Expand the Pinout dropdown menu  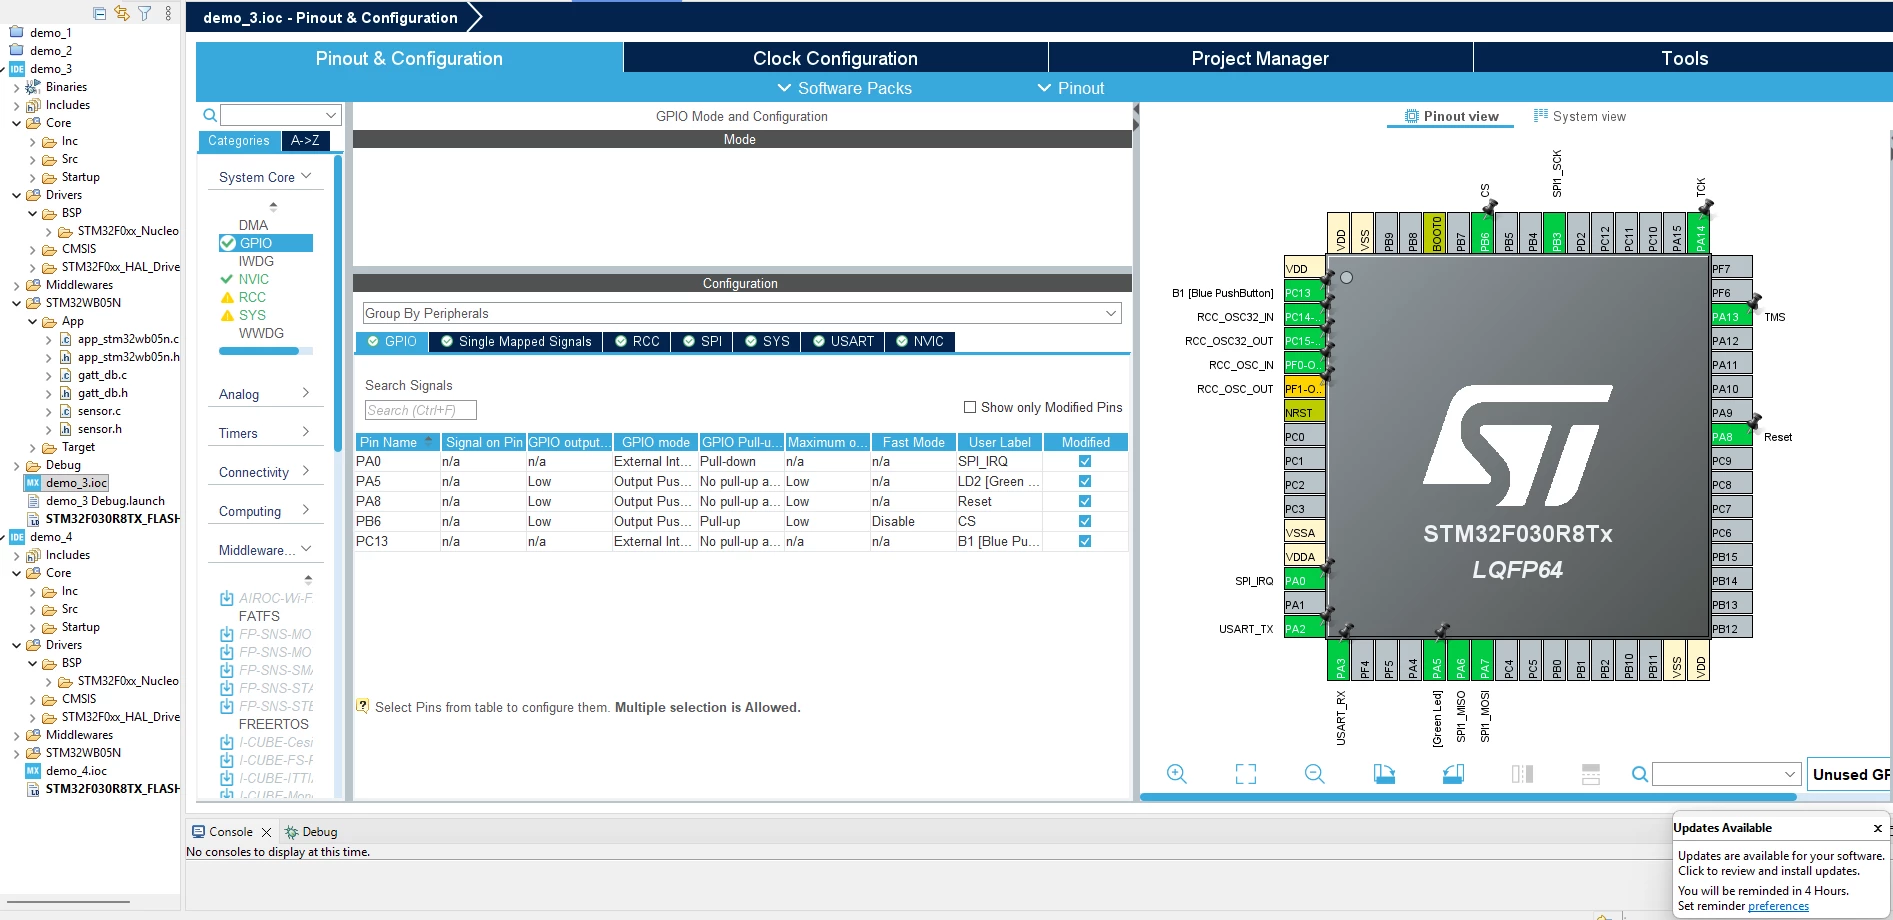1071,88
